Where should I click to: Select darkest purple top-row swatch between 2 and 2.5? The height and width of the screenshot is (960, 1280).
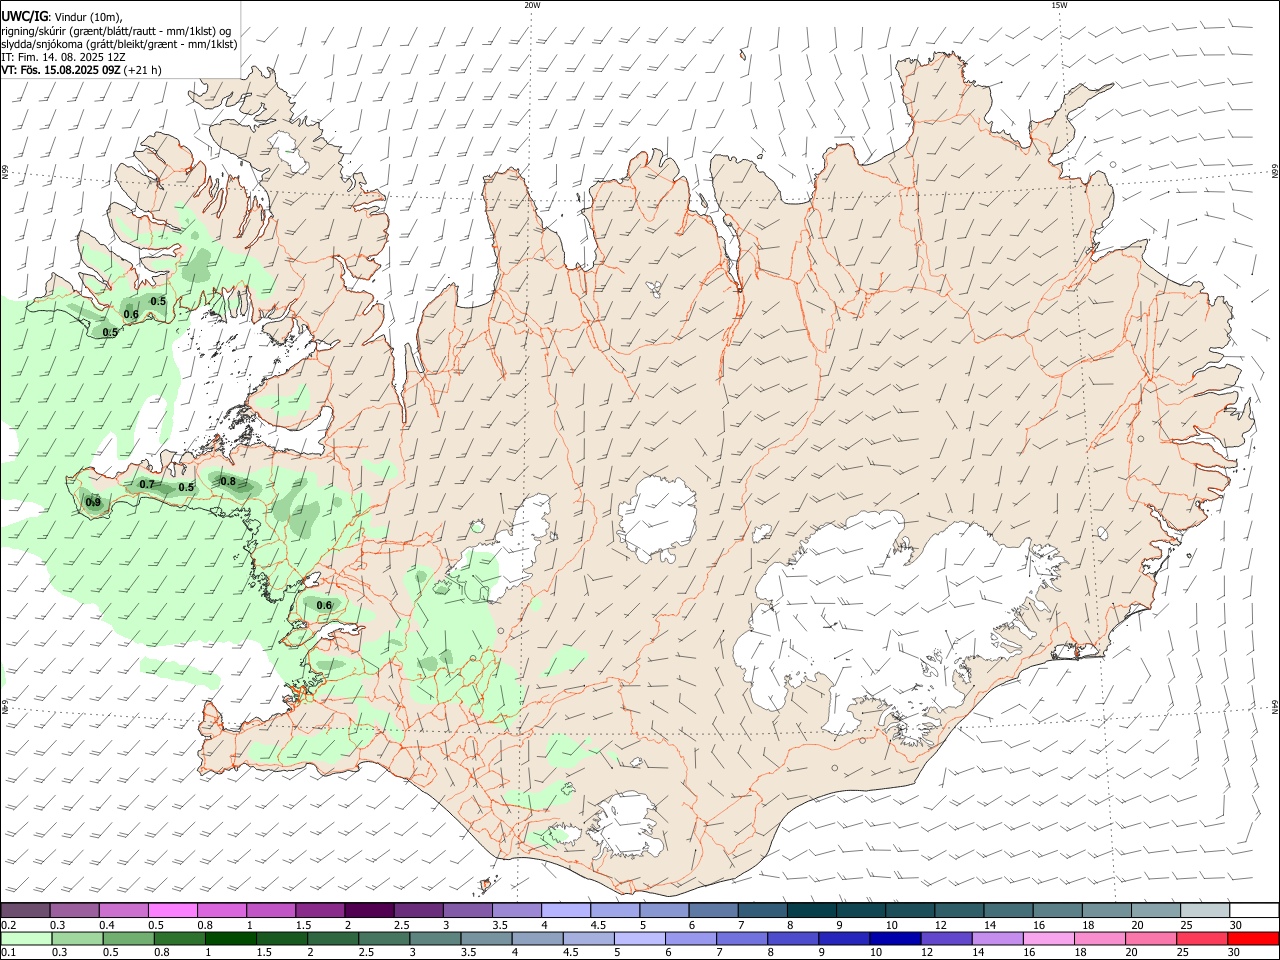(x=368, y=910)
